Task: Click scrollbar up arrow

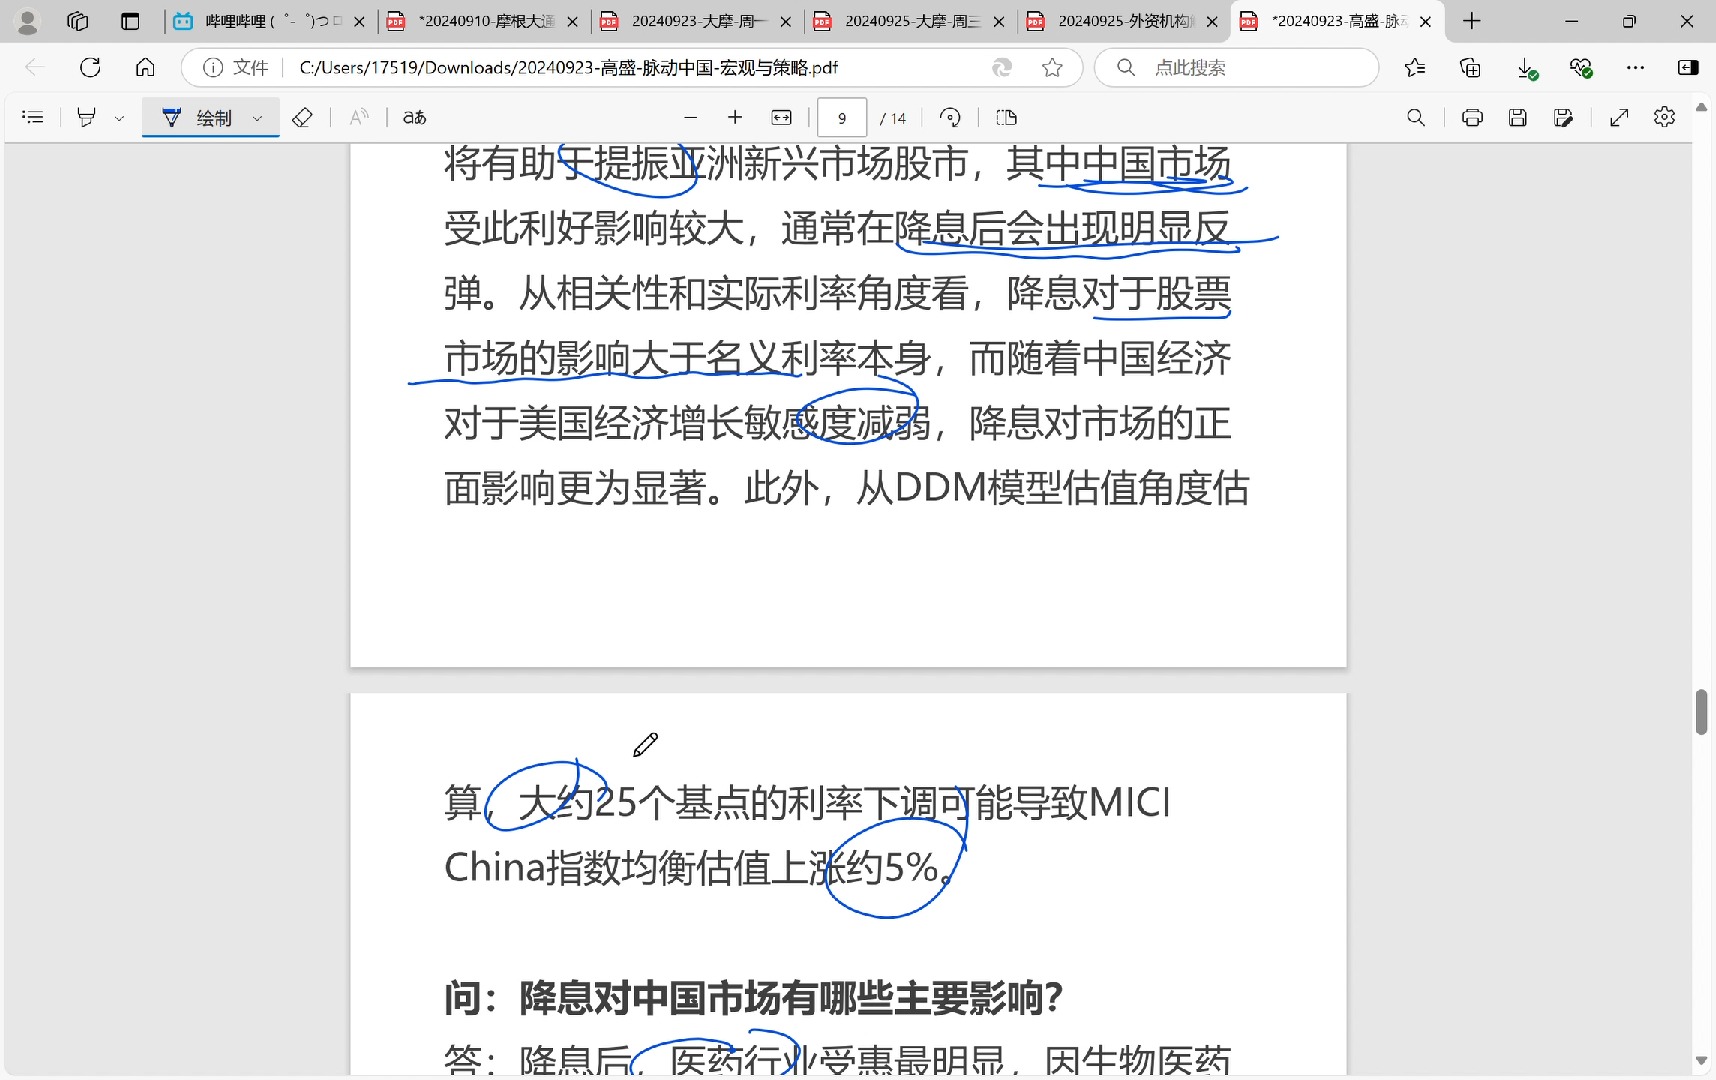Action: click(x=1701, y=106)
